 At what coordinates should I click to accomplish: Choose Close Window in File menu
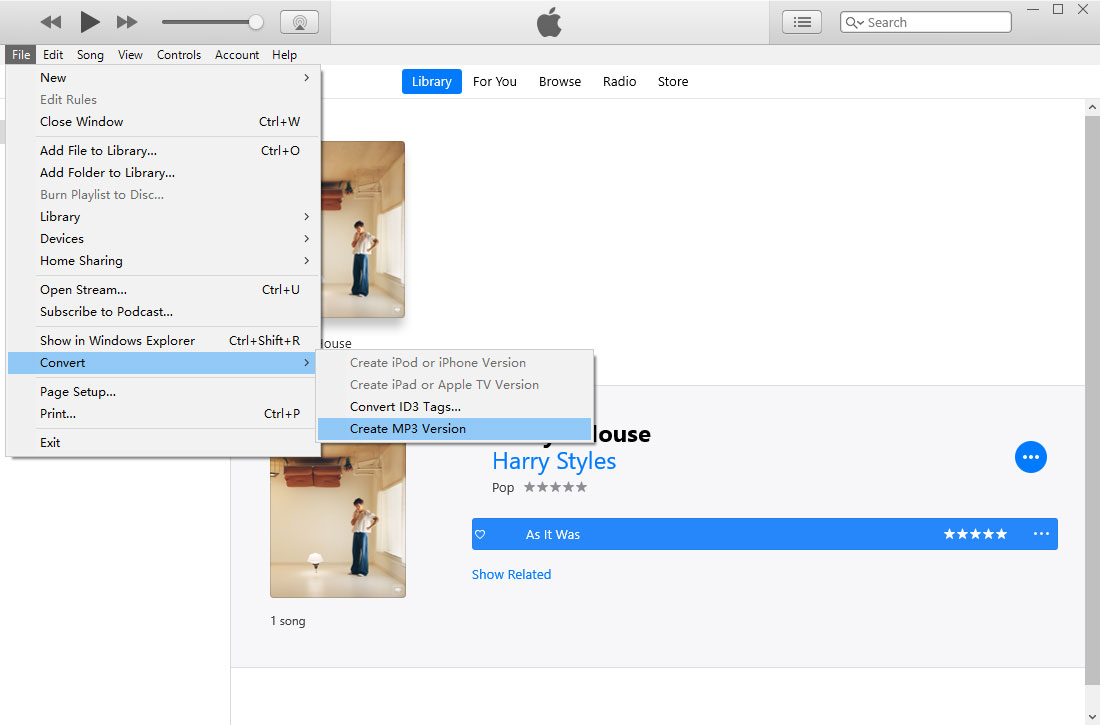pos(163,121)
